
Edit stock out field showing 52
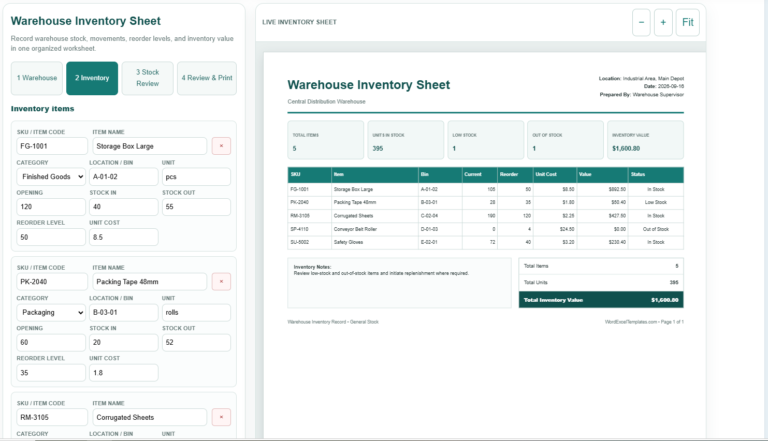pyautogui.click(x=196, y=343)
